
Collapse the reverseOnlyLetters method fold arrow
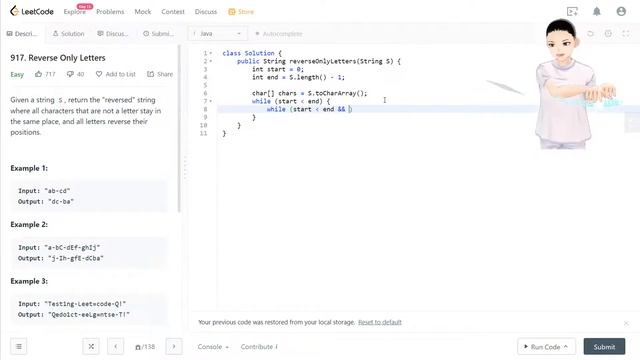pos(211,61)
